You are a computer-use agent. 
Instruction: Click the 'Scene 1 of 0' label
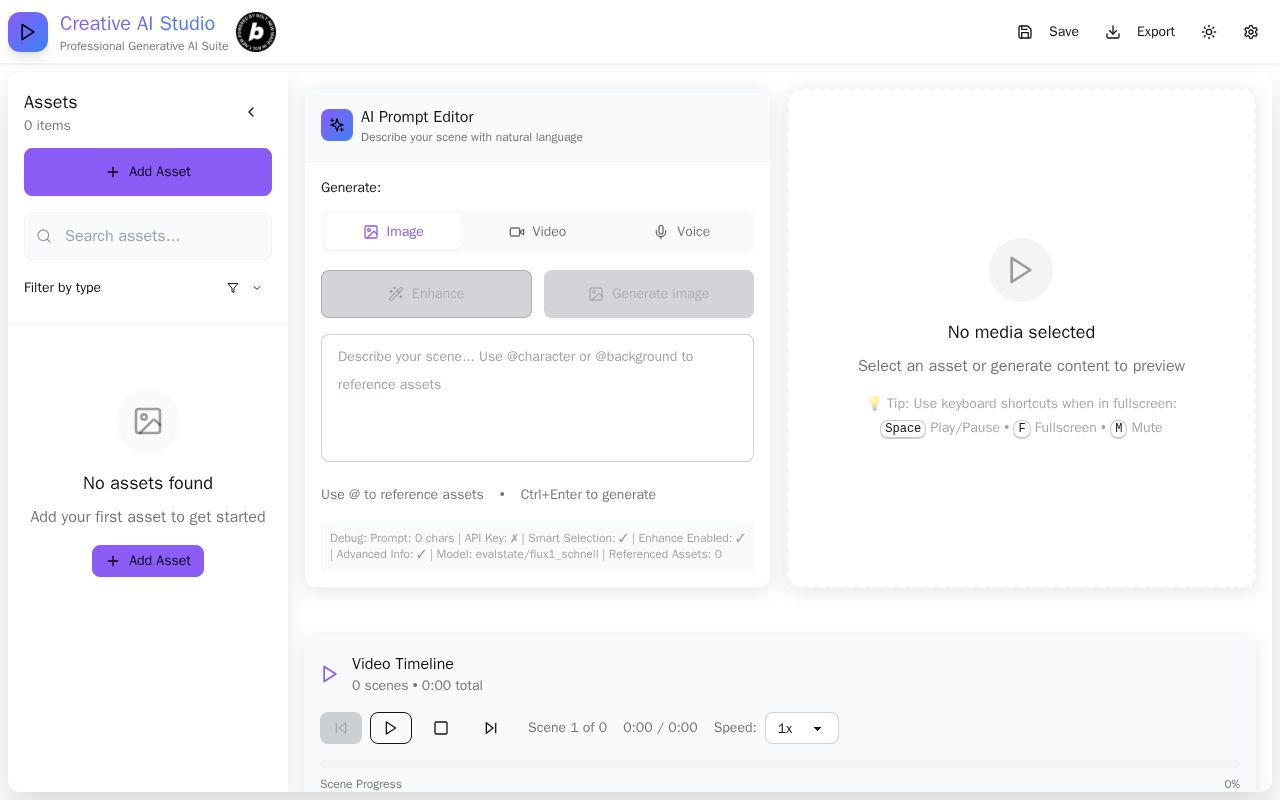pos(567,728)
